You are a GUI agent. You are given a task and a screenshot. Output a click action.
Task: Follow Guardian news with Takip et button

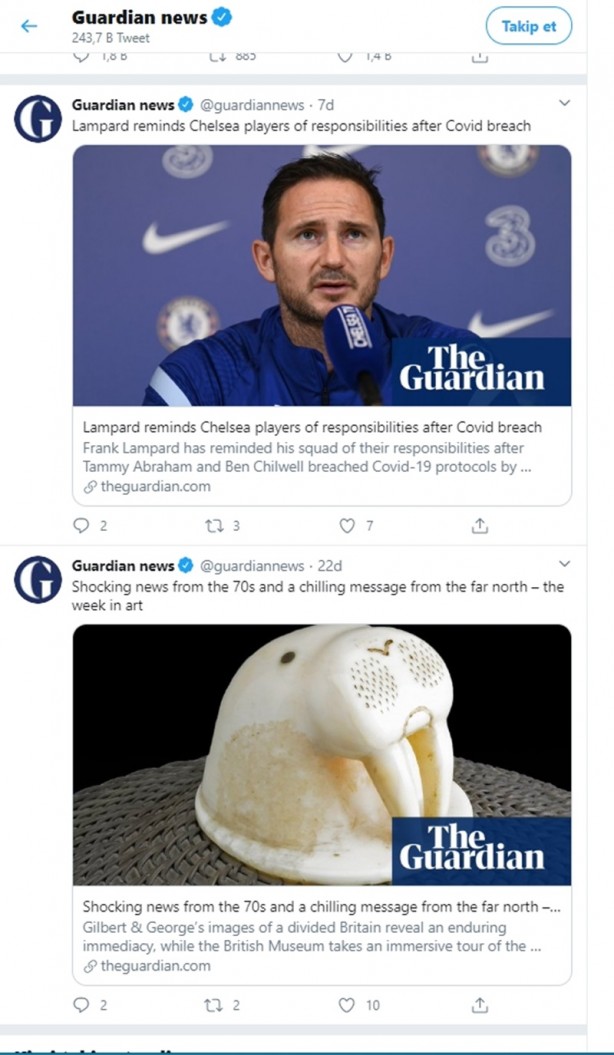tap(529, 26)
